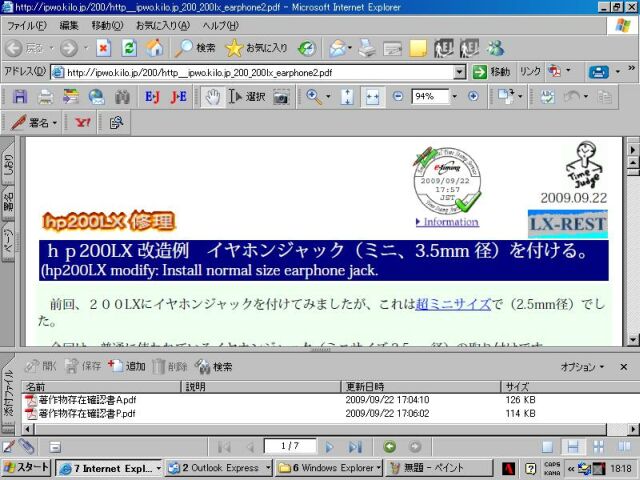
Task: Click the Save a copy floppy icon
Action: point(20,97)
